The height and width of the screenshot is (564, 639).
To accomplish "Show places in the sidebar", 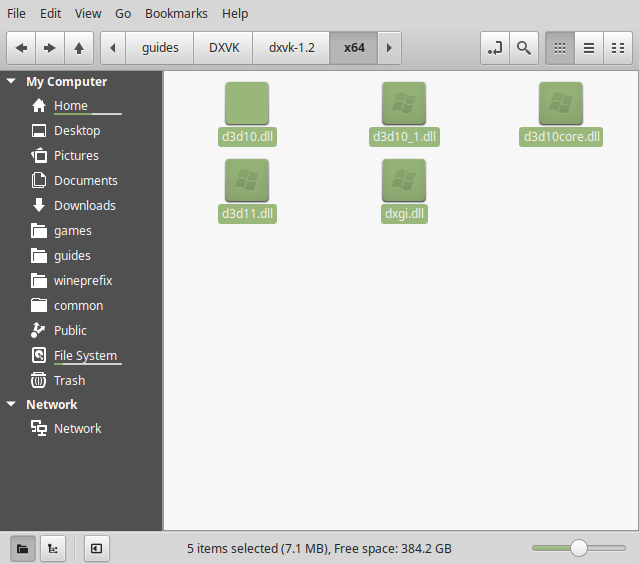I will click(x=22, y=549).
